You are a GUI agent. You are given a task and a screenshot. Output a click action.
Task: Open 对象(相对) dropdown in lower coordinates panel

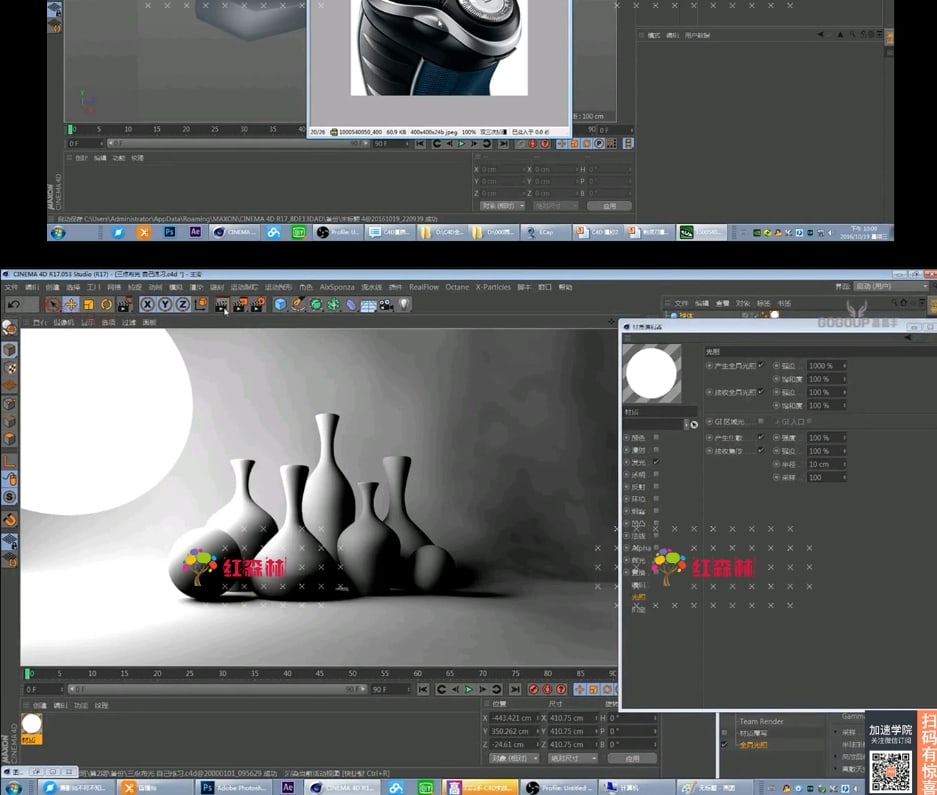pos(514,758)
